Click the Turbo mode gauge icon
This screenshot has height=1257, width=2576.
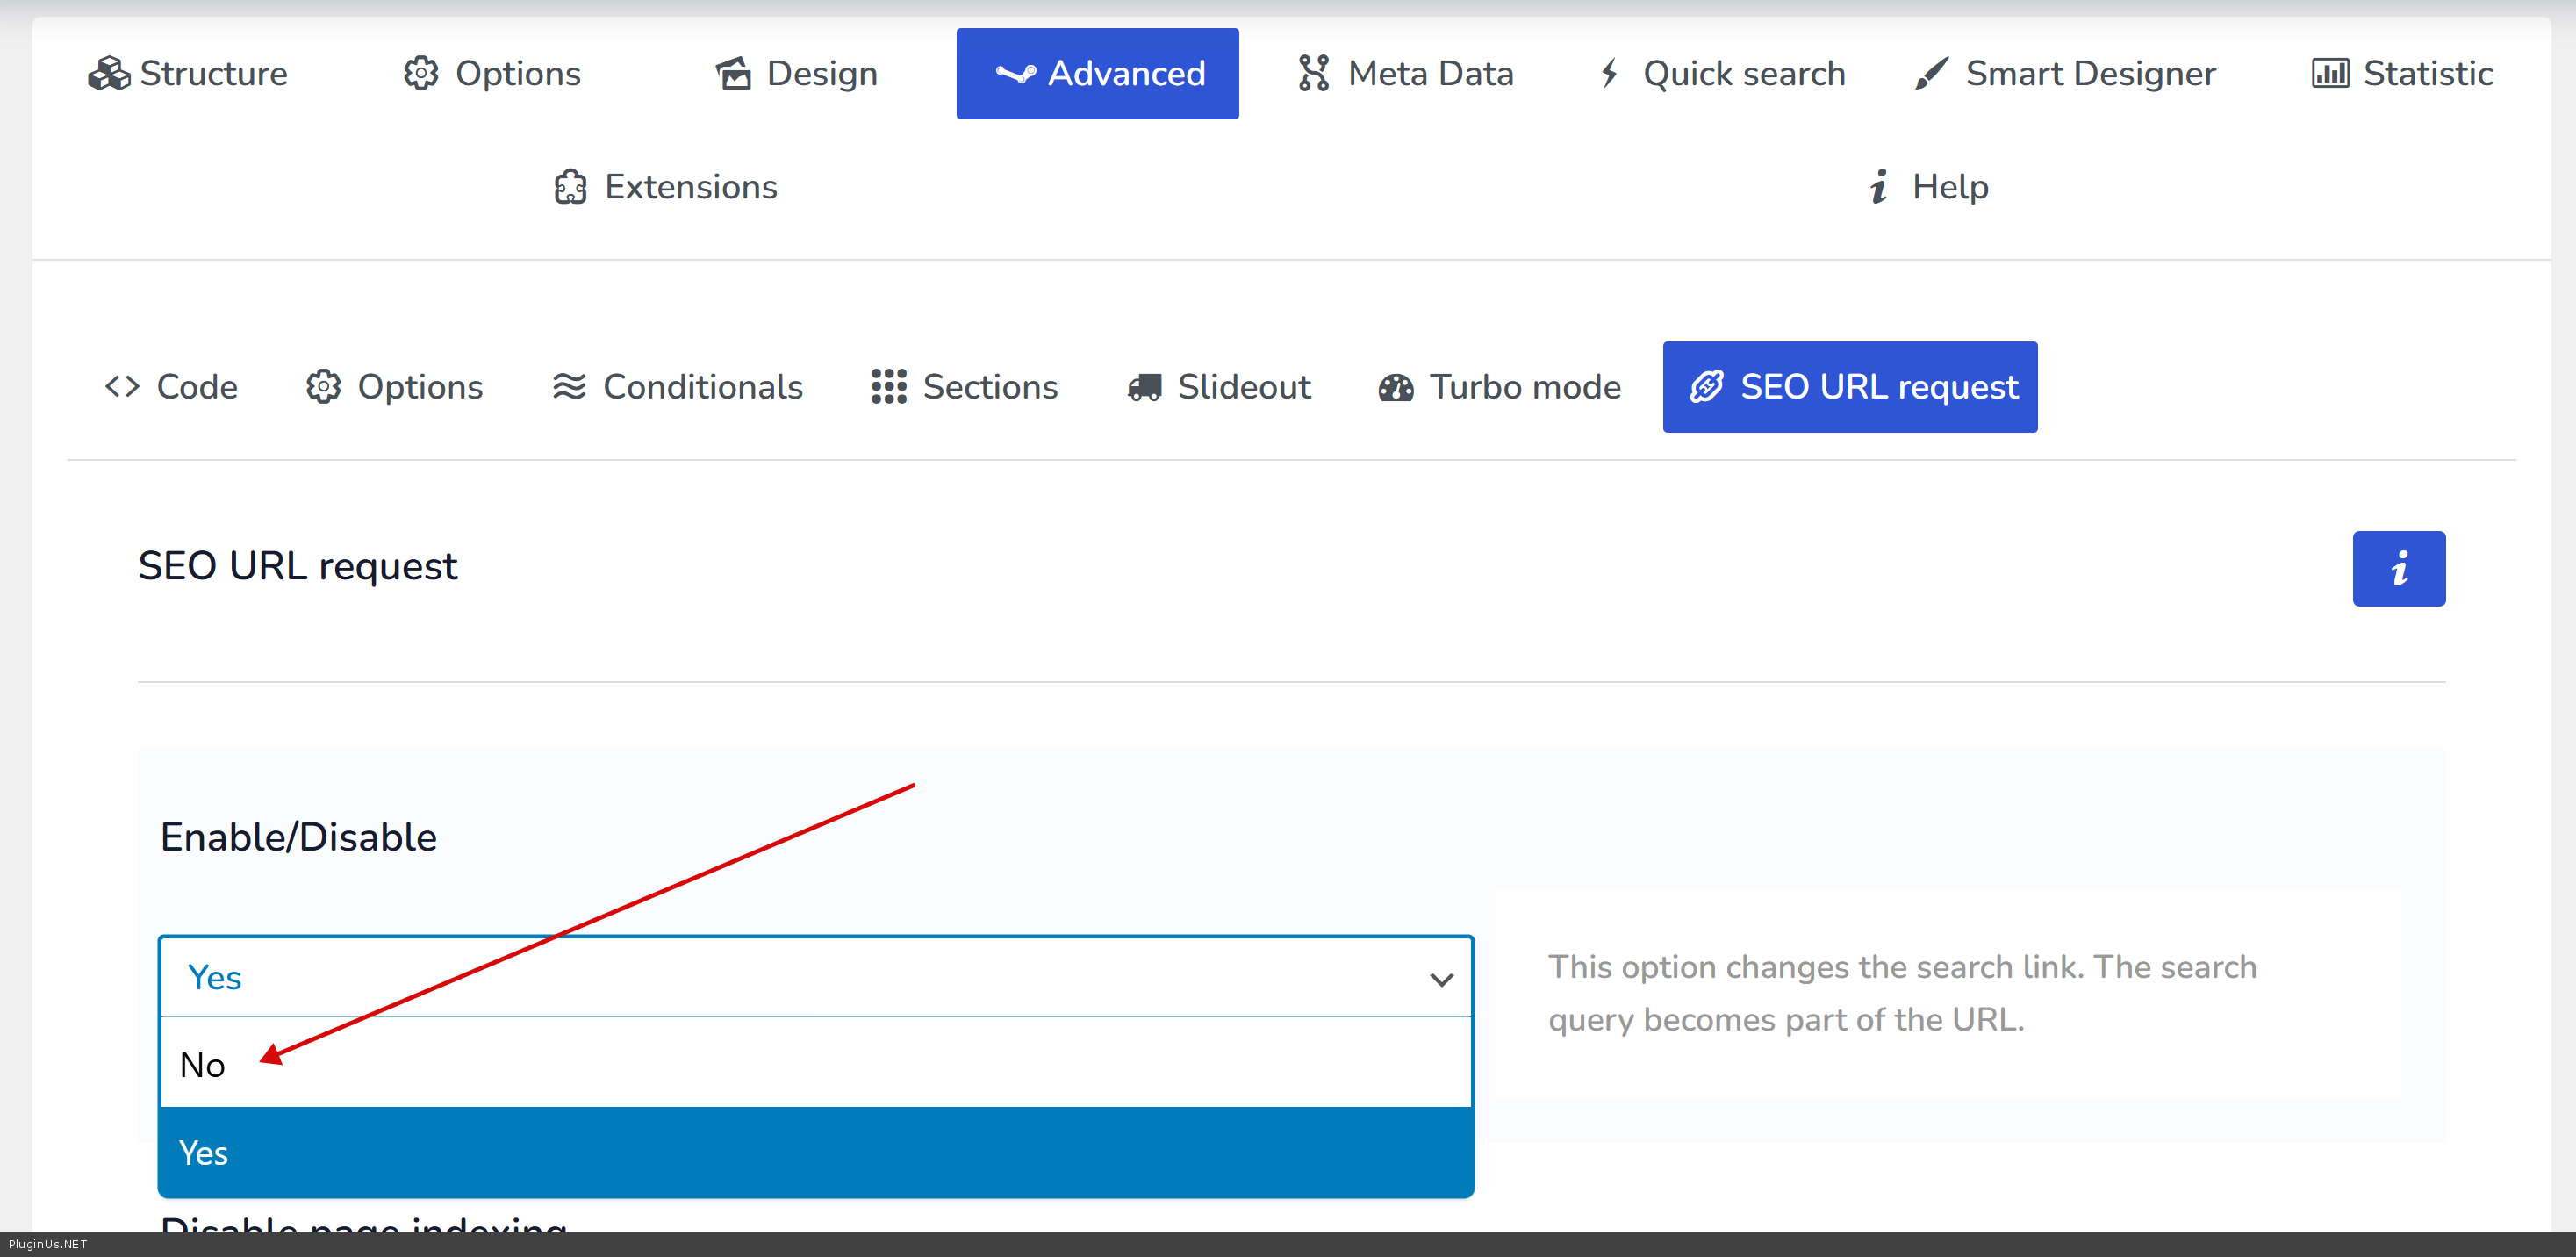coord(1396,387)
